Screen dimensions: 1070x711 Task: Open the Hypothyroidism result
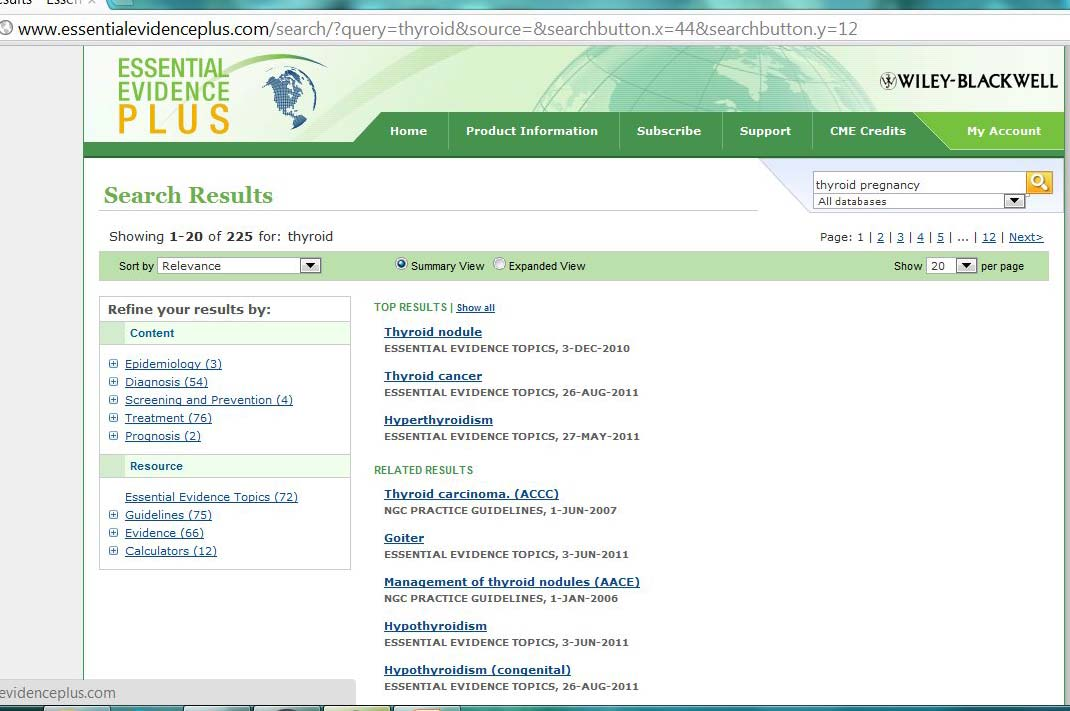click(x=435, y=626)
